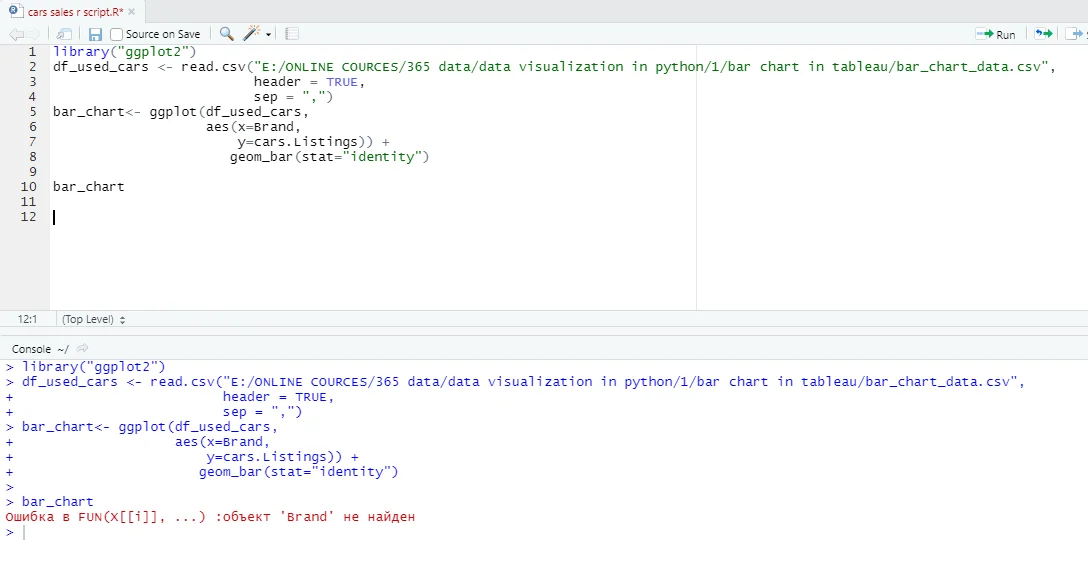The width and height of the screenshot is (1088, 566).
Task: Click the Show in new window icon
Action: (x=64, y=34)
